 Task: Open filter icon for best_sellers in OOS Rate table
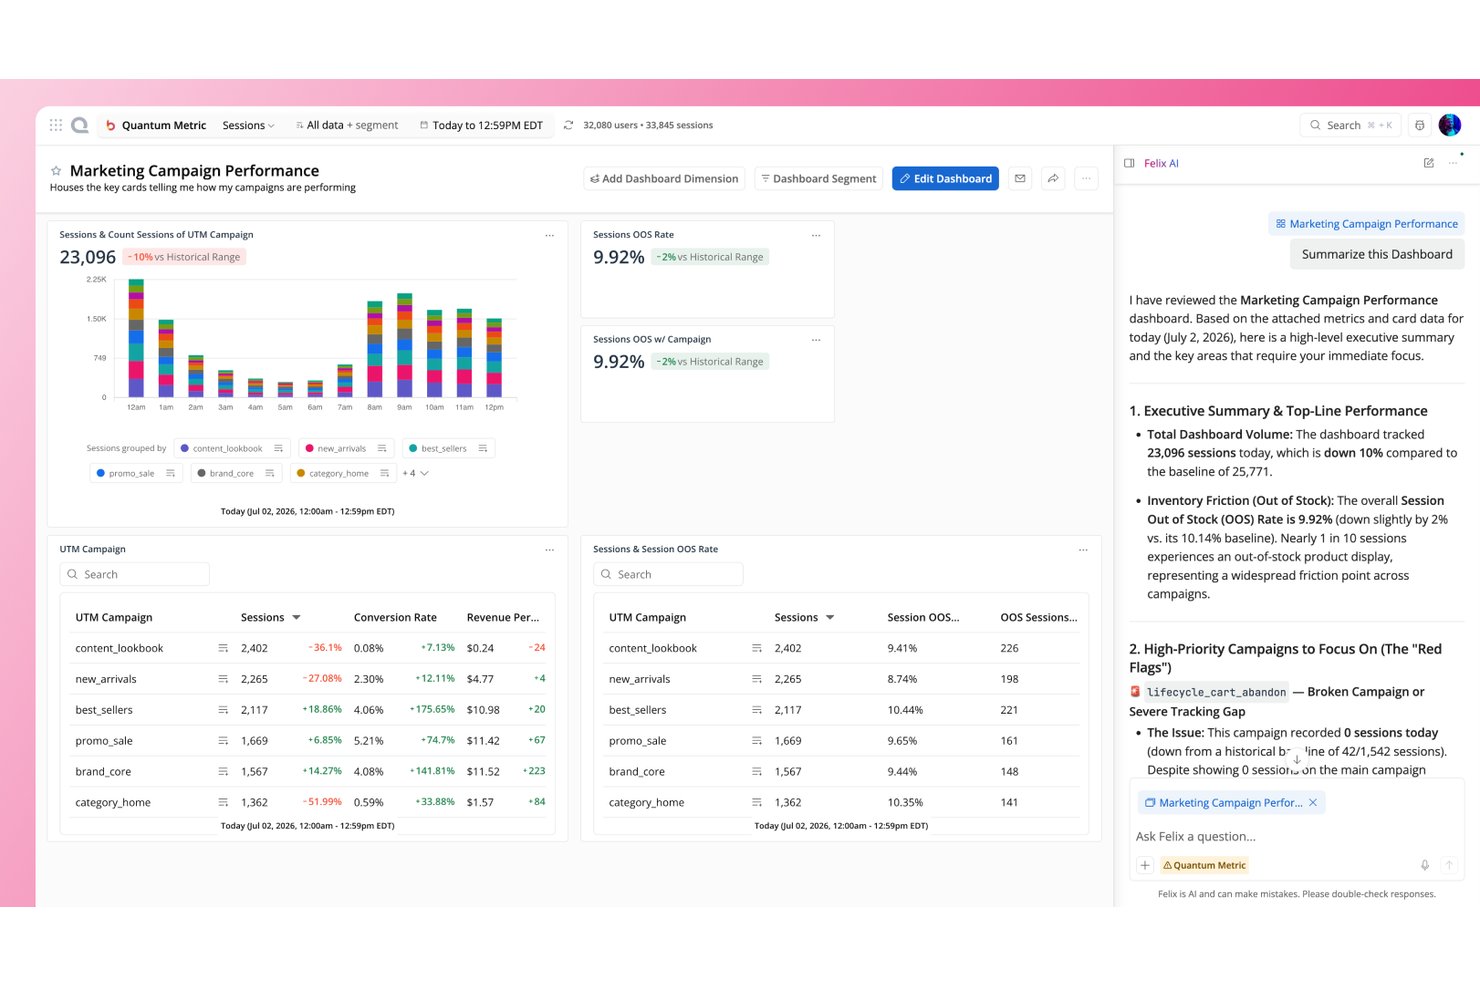757,710
